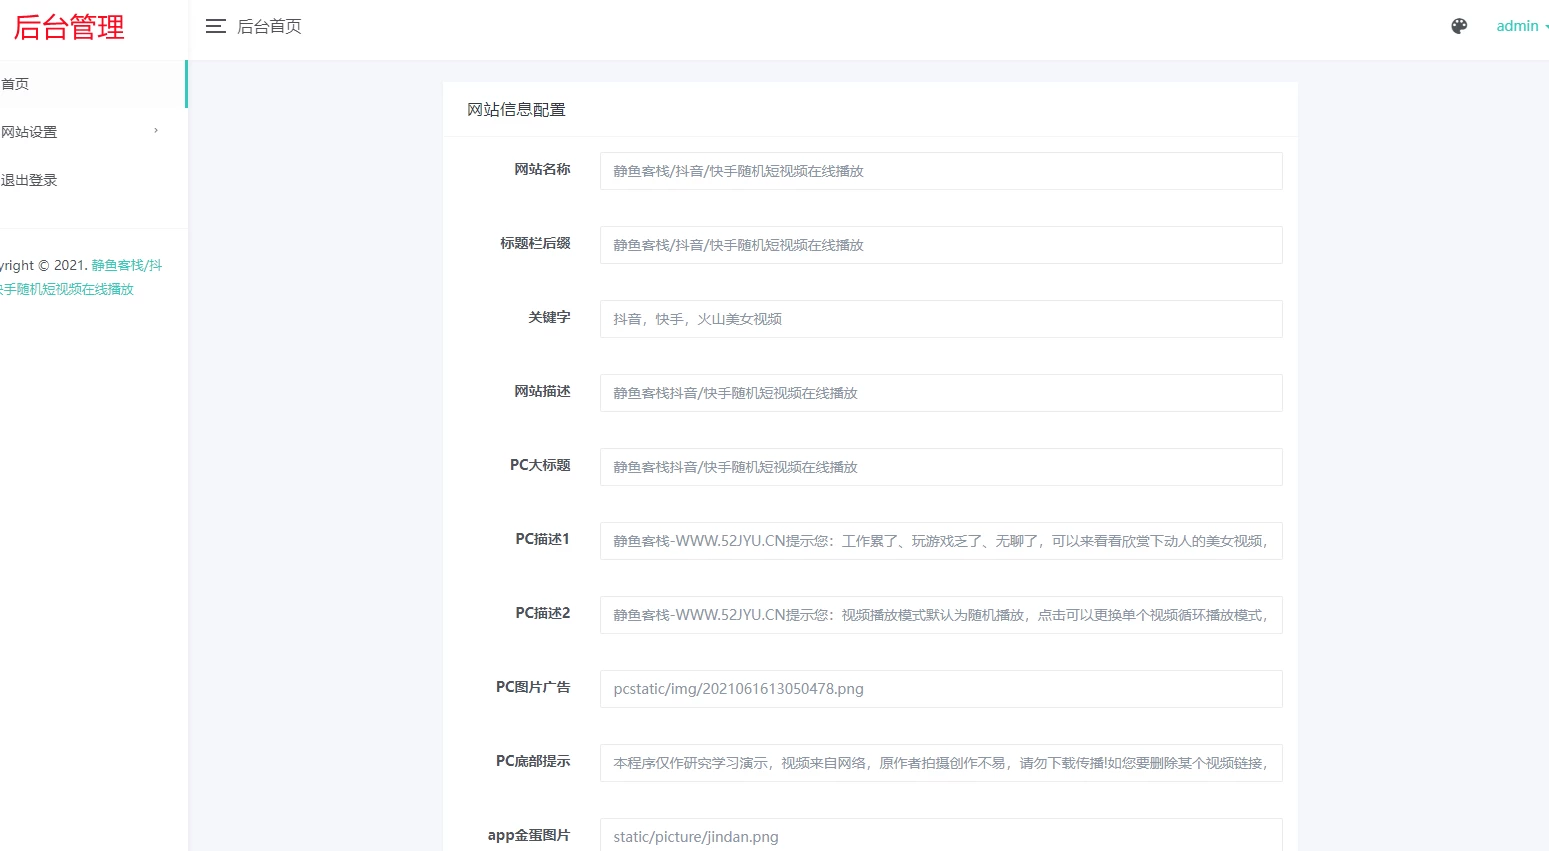Click the PC底部提示 input field
Screen dimensions: 1549x851
[940, 763]
